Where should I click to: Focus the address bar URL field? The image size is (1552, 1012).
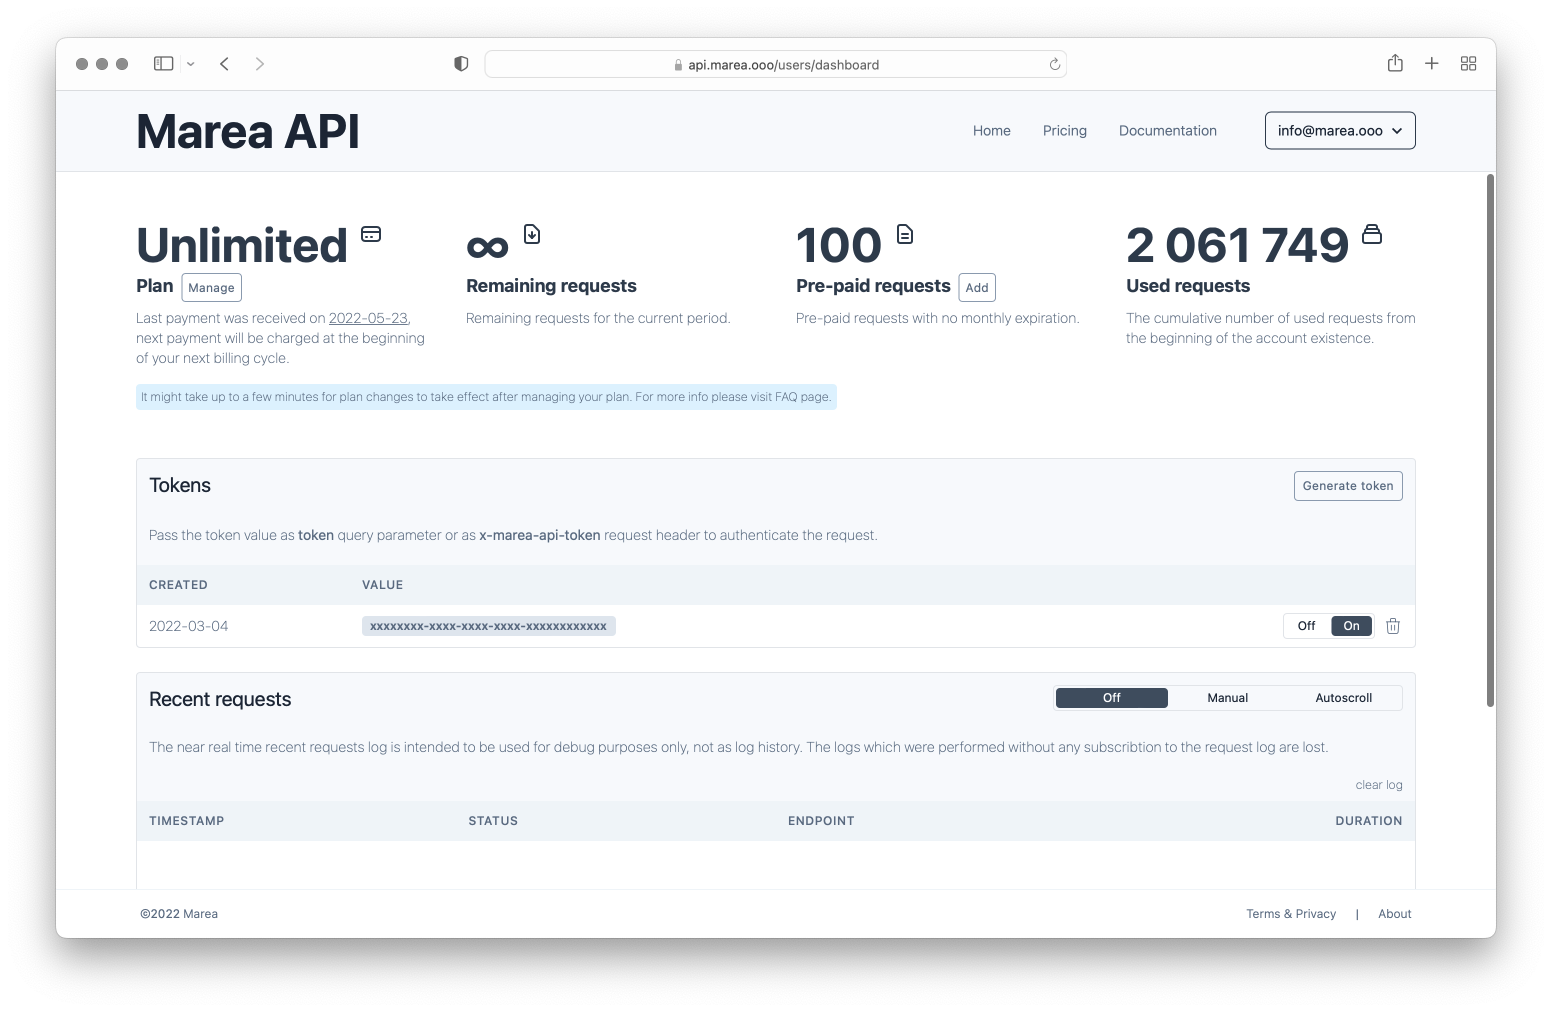coord(776,64)
